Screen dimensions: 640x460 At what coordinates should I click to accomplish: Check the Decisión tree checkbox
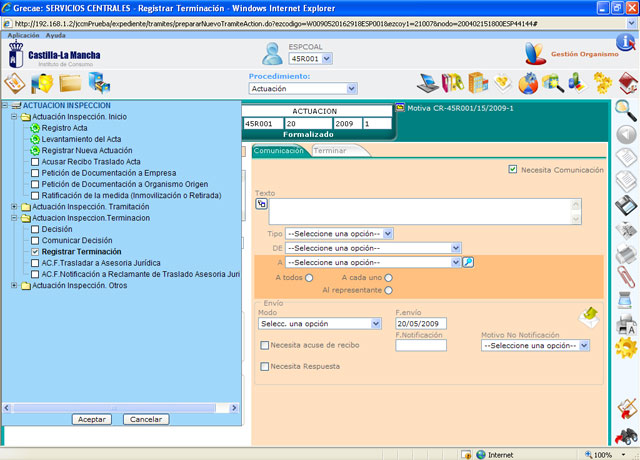pos(35,229)
